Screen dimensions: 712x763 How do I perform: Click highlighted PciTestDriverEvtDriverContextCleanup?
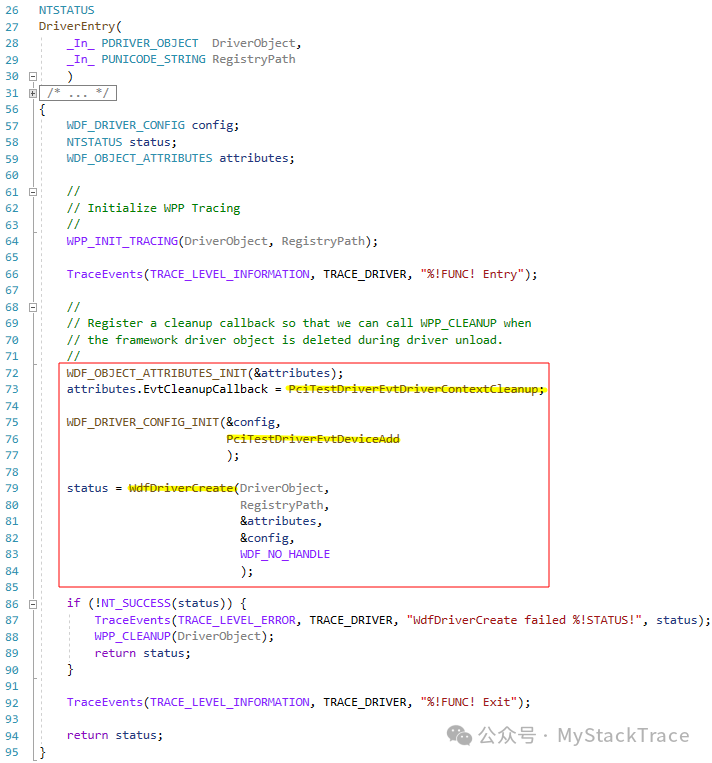413,389
